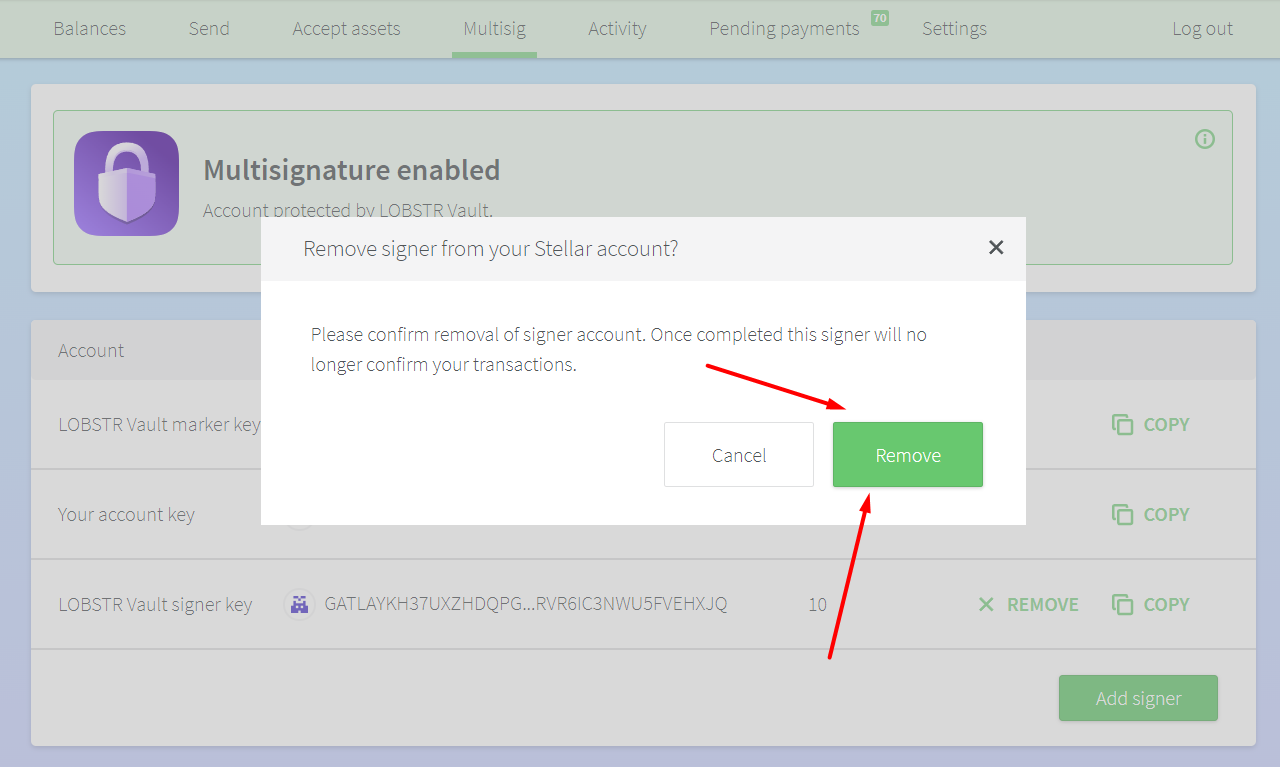The width and height of the screenshot is (1280, 767).
Task: Confirm with the green Remove button
Action: 907,455
